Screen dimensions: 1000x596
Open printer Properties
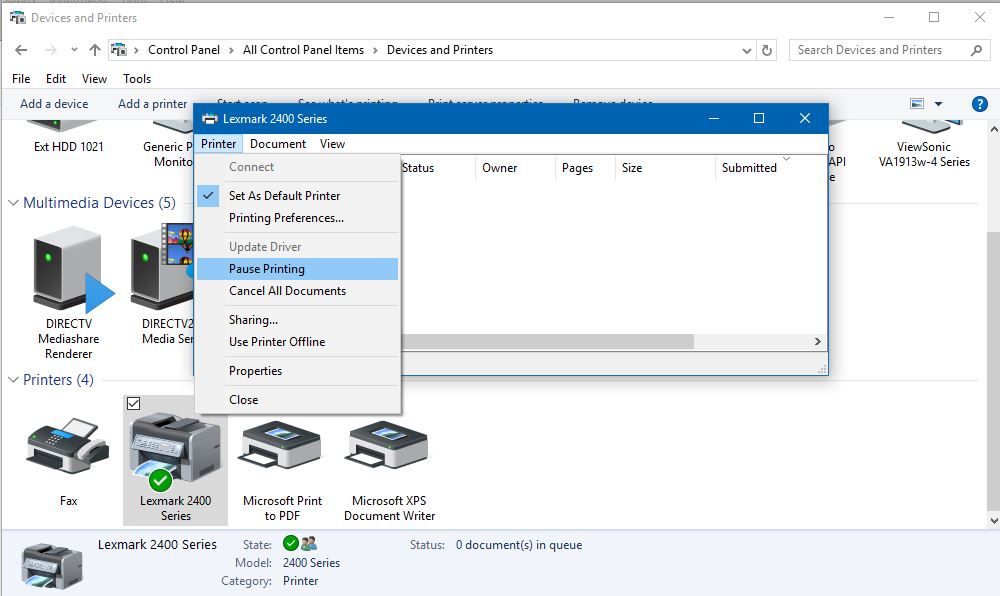coord(297,371)
